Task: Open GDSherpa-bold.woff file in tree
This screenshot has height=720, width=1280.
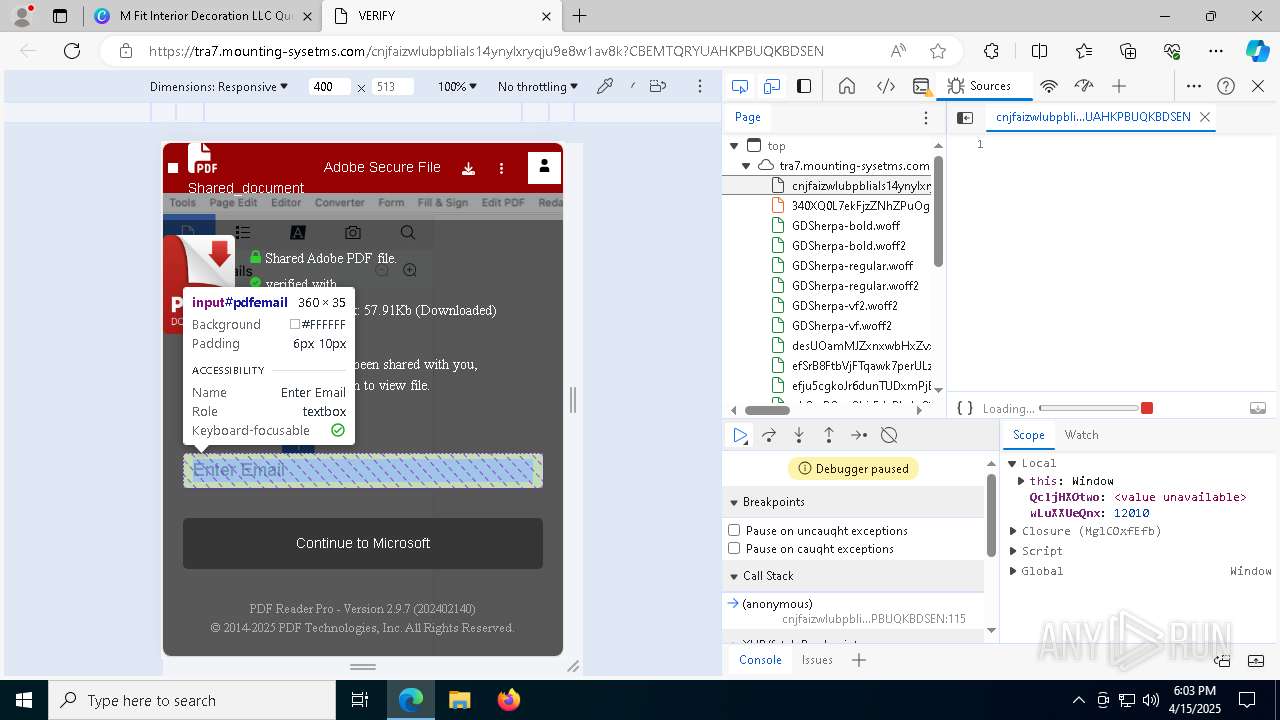Action: coord(846,226)
